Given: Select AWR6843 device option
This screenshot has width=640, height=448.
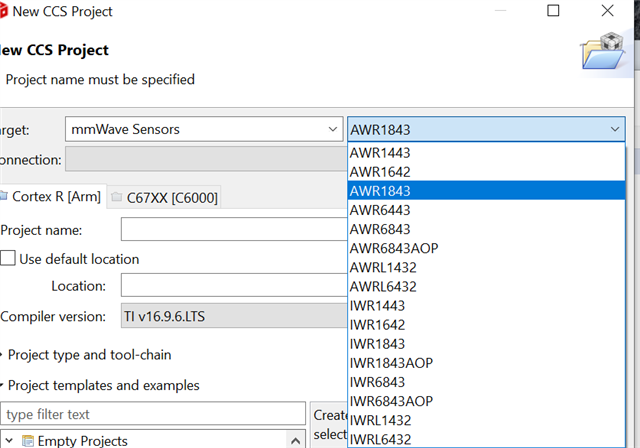Looking at the screenshot, I should (486, 229).
